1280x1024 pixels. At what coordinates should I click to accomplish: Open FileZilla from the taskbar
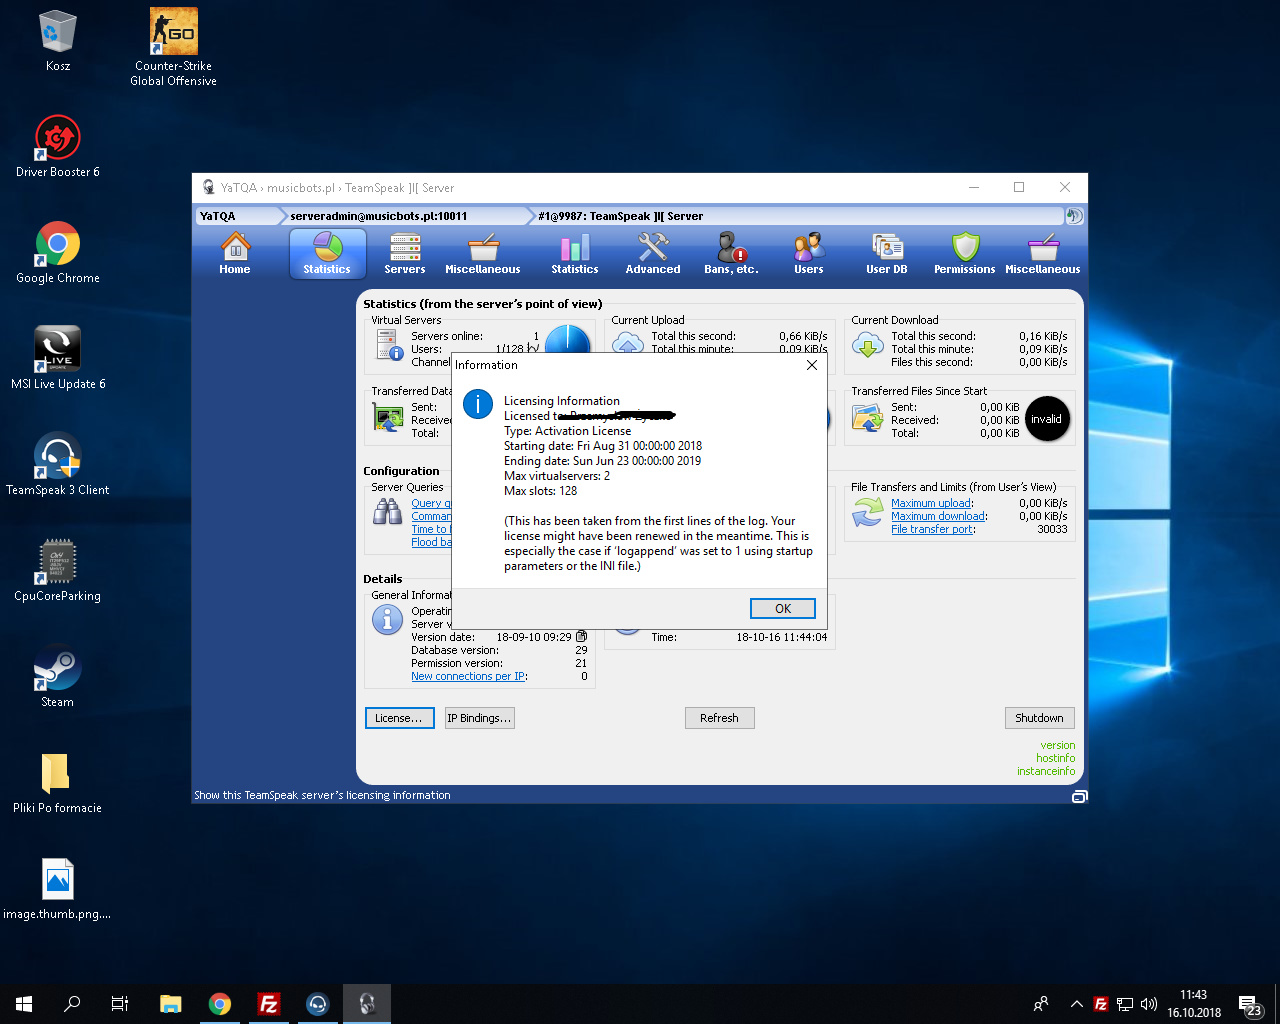pyautogui.click(x=268, y=1004)
